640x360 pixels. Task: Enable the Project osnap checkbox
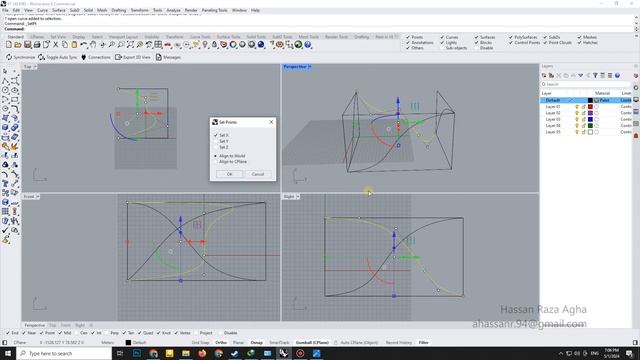click(196, 333)
